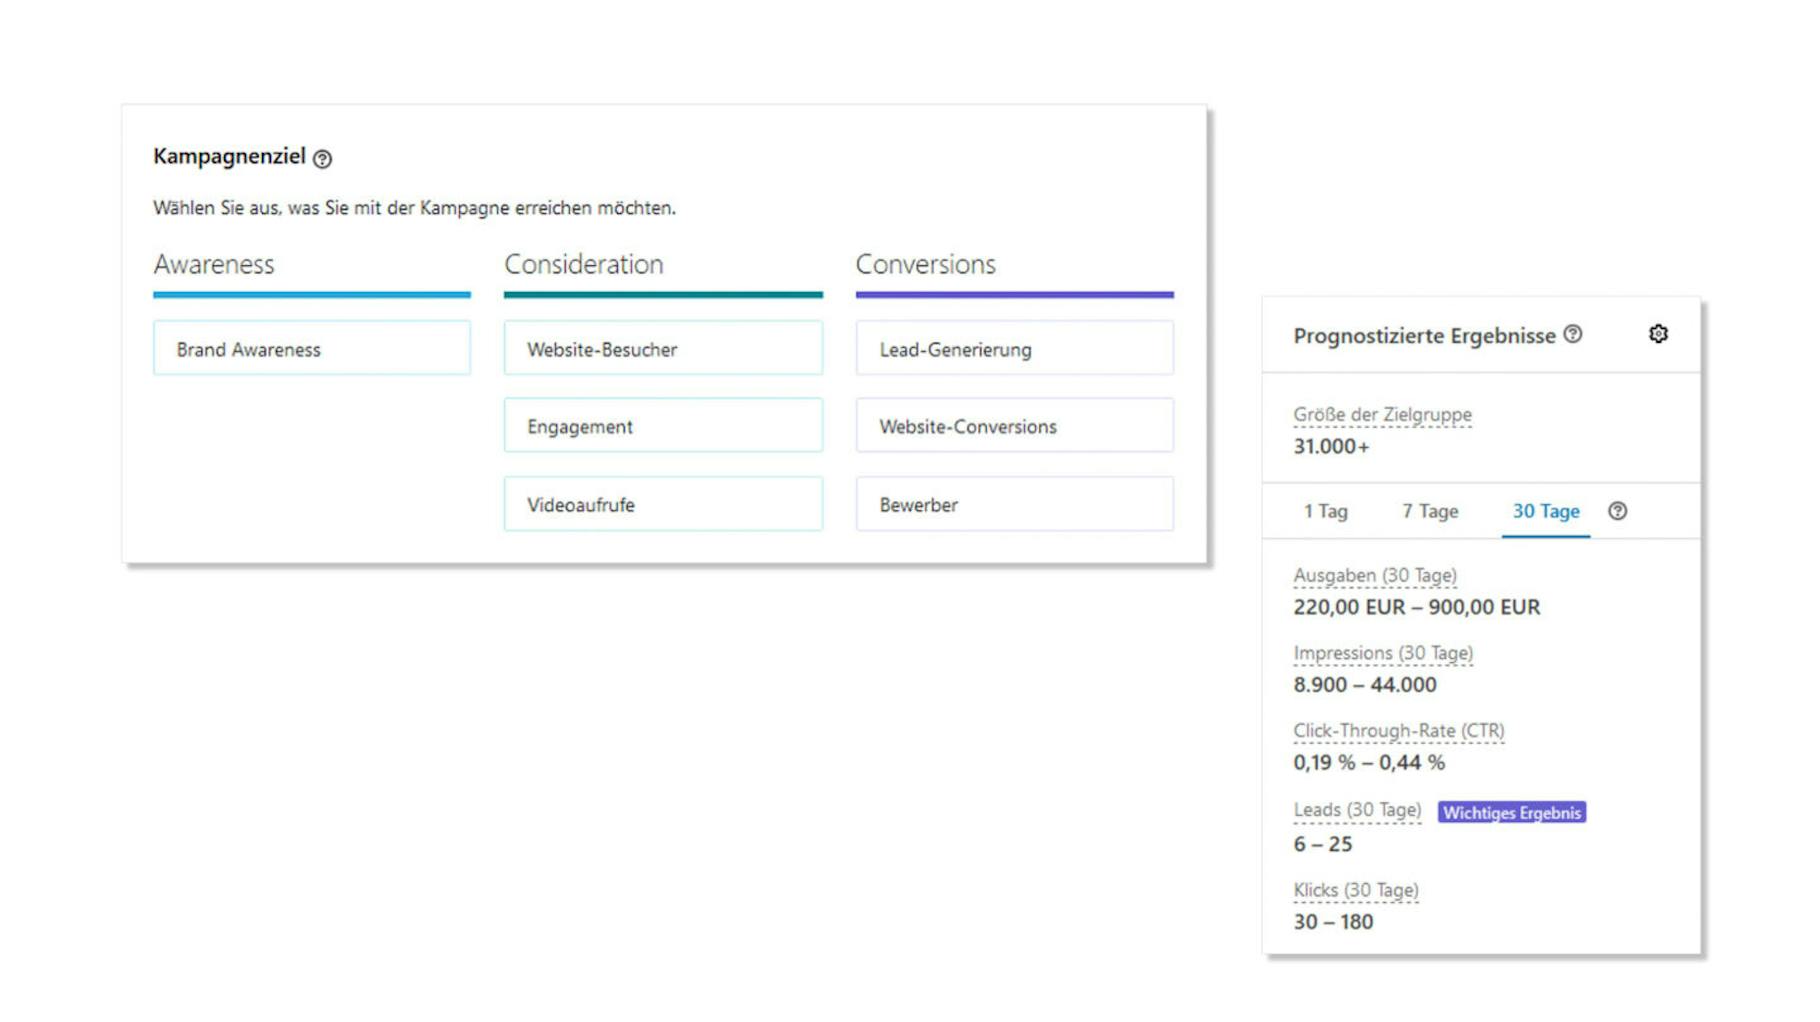Select the 30 Tage tab
Image resolution: width=1820 pixels, height=1022 pixels.
point(1546,511)
